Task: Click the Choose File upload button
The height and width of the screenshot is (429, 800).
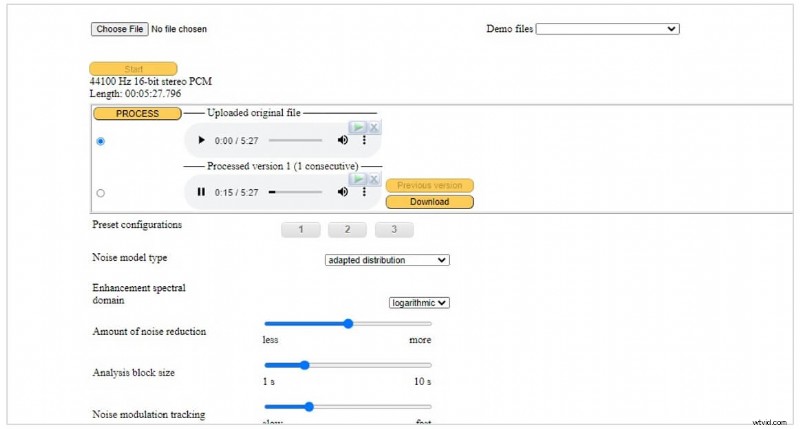Action: [119, 29]
